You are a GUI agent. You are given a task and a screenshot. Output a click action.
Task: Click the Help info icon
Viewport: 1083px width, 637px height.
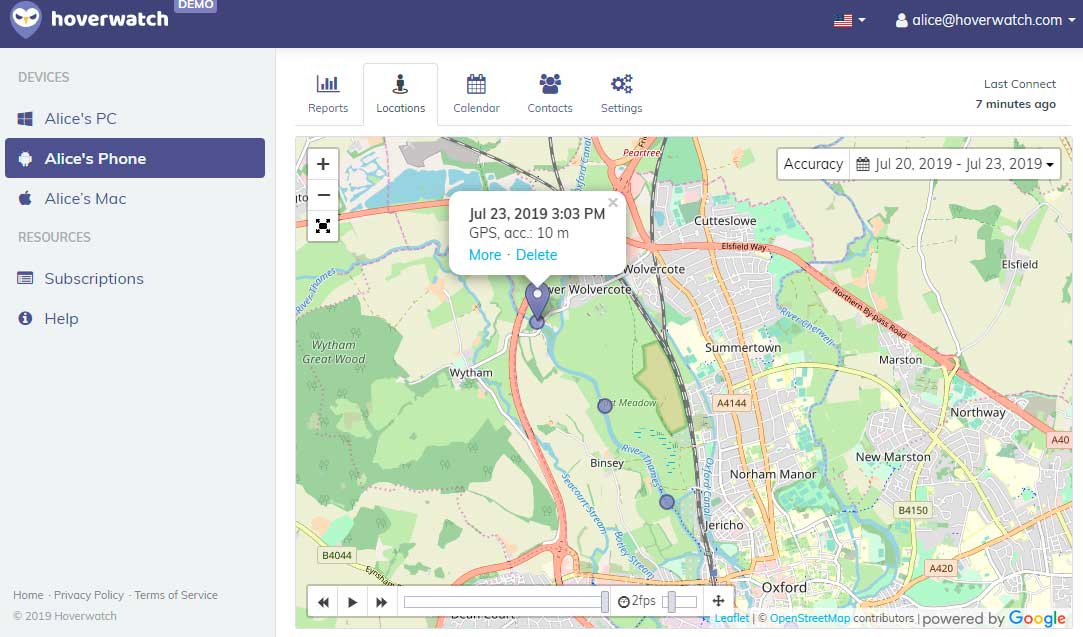coord(25,318)
